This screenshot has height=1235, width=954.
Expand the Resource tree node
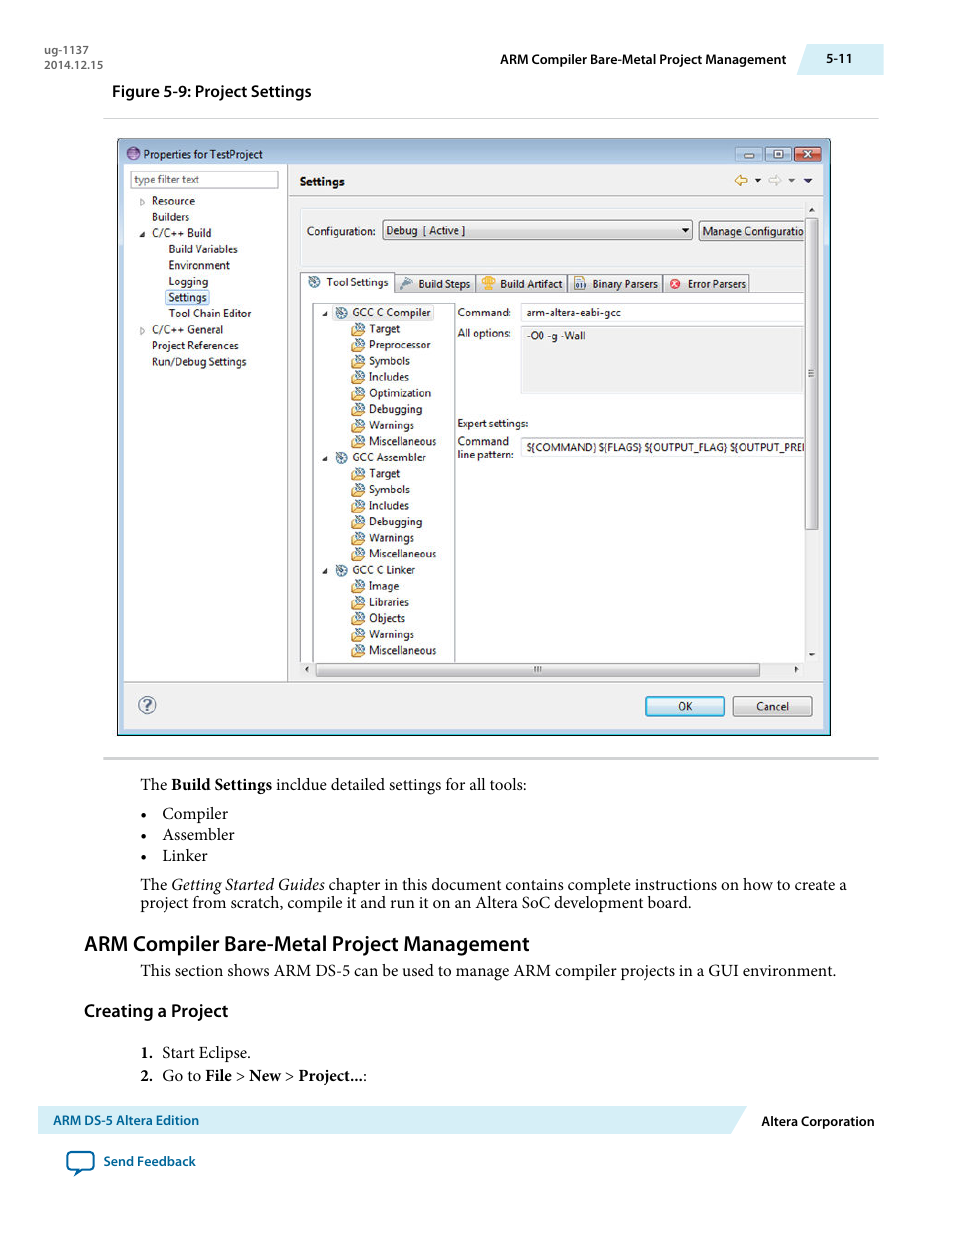coord(142,202)
